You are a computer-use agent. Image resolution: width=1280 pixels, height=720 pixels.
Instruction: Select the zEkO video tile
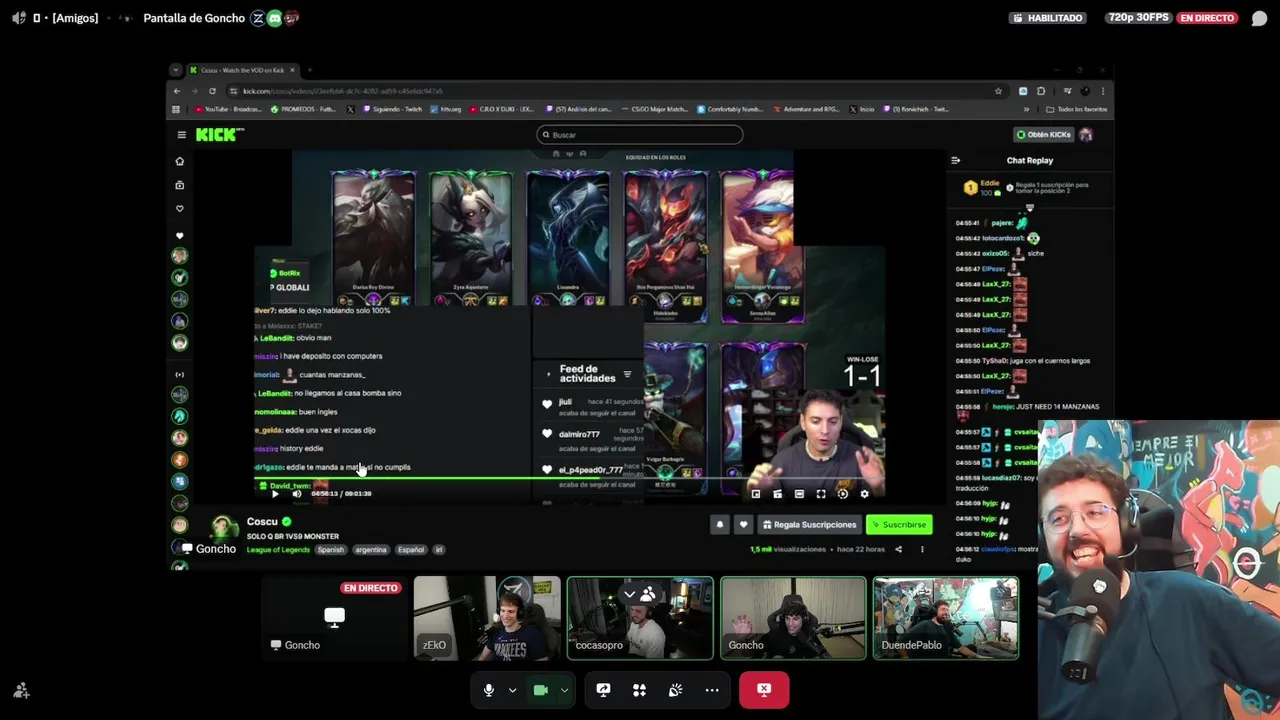[487, 618]
